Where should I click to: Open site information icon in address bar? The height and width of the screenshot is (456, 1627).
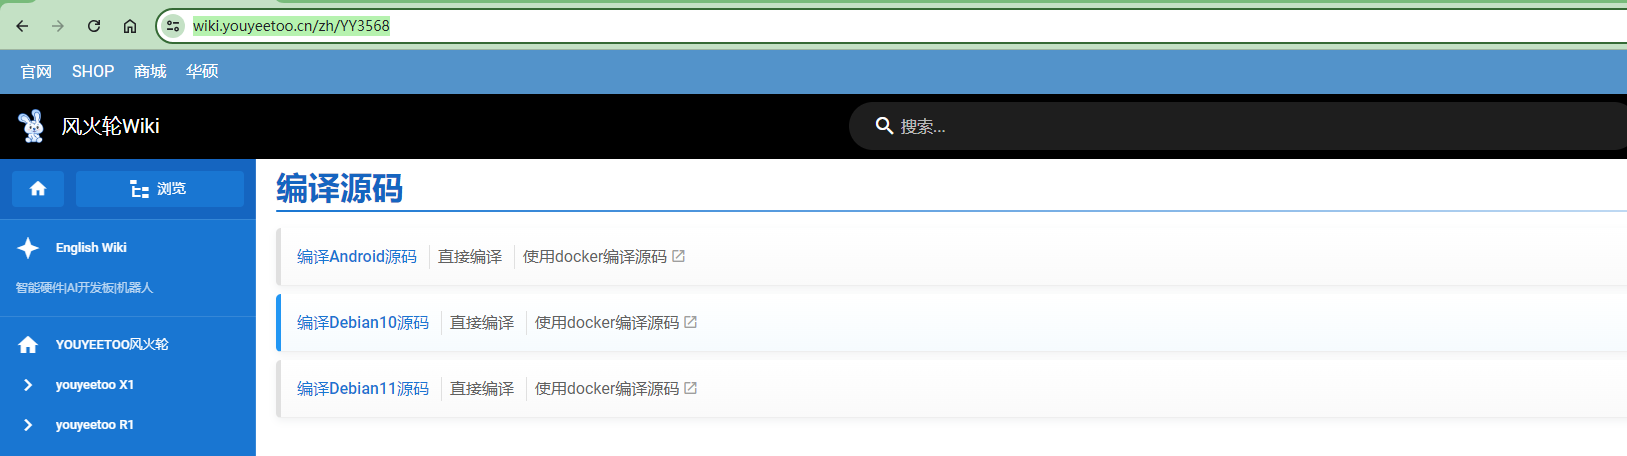point(173,26)
